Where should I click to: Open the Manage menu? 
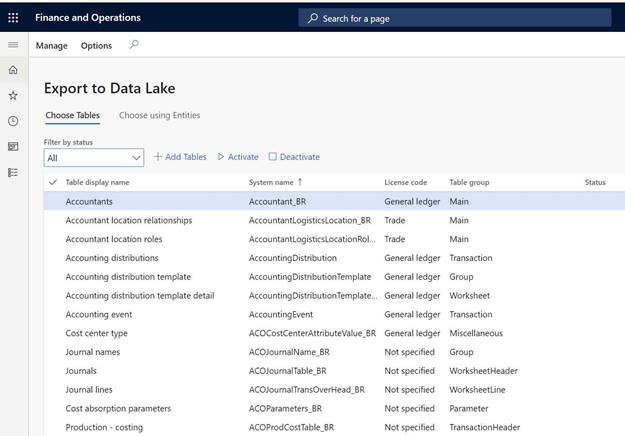(x=52, y=46)
